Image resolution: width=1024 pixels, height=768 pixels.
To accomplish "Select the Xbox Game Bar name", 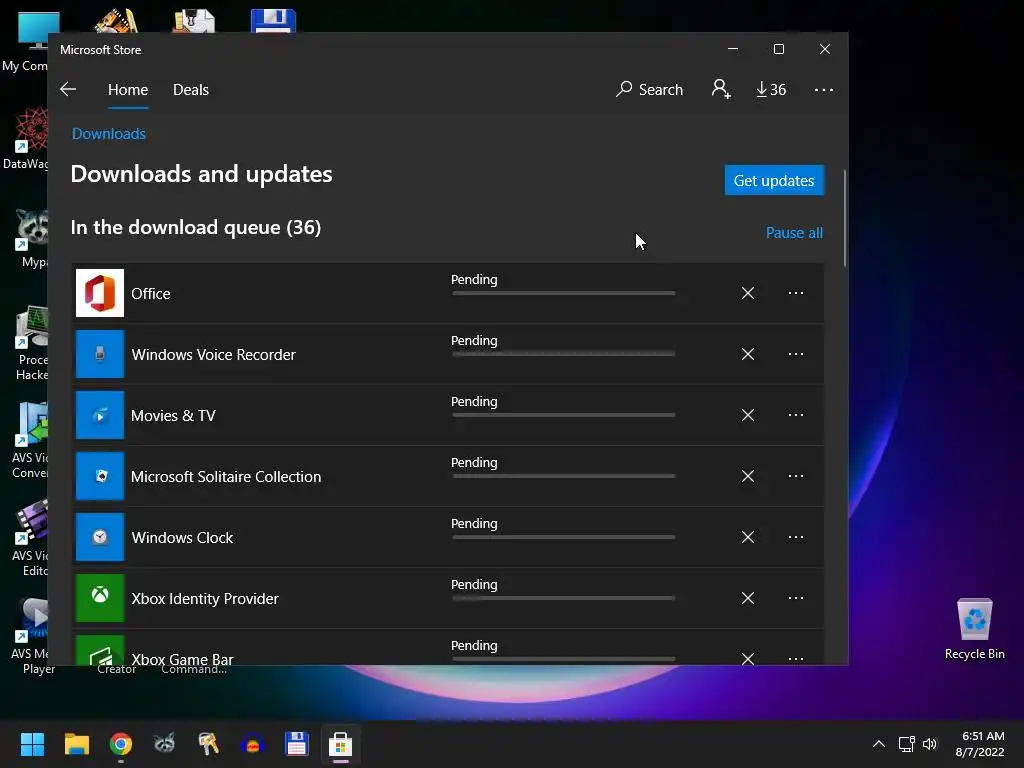I will tap(183, 658).
